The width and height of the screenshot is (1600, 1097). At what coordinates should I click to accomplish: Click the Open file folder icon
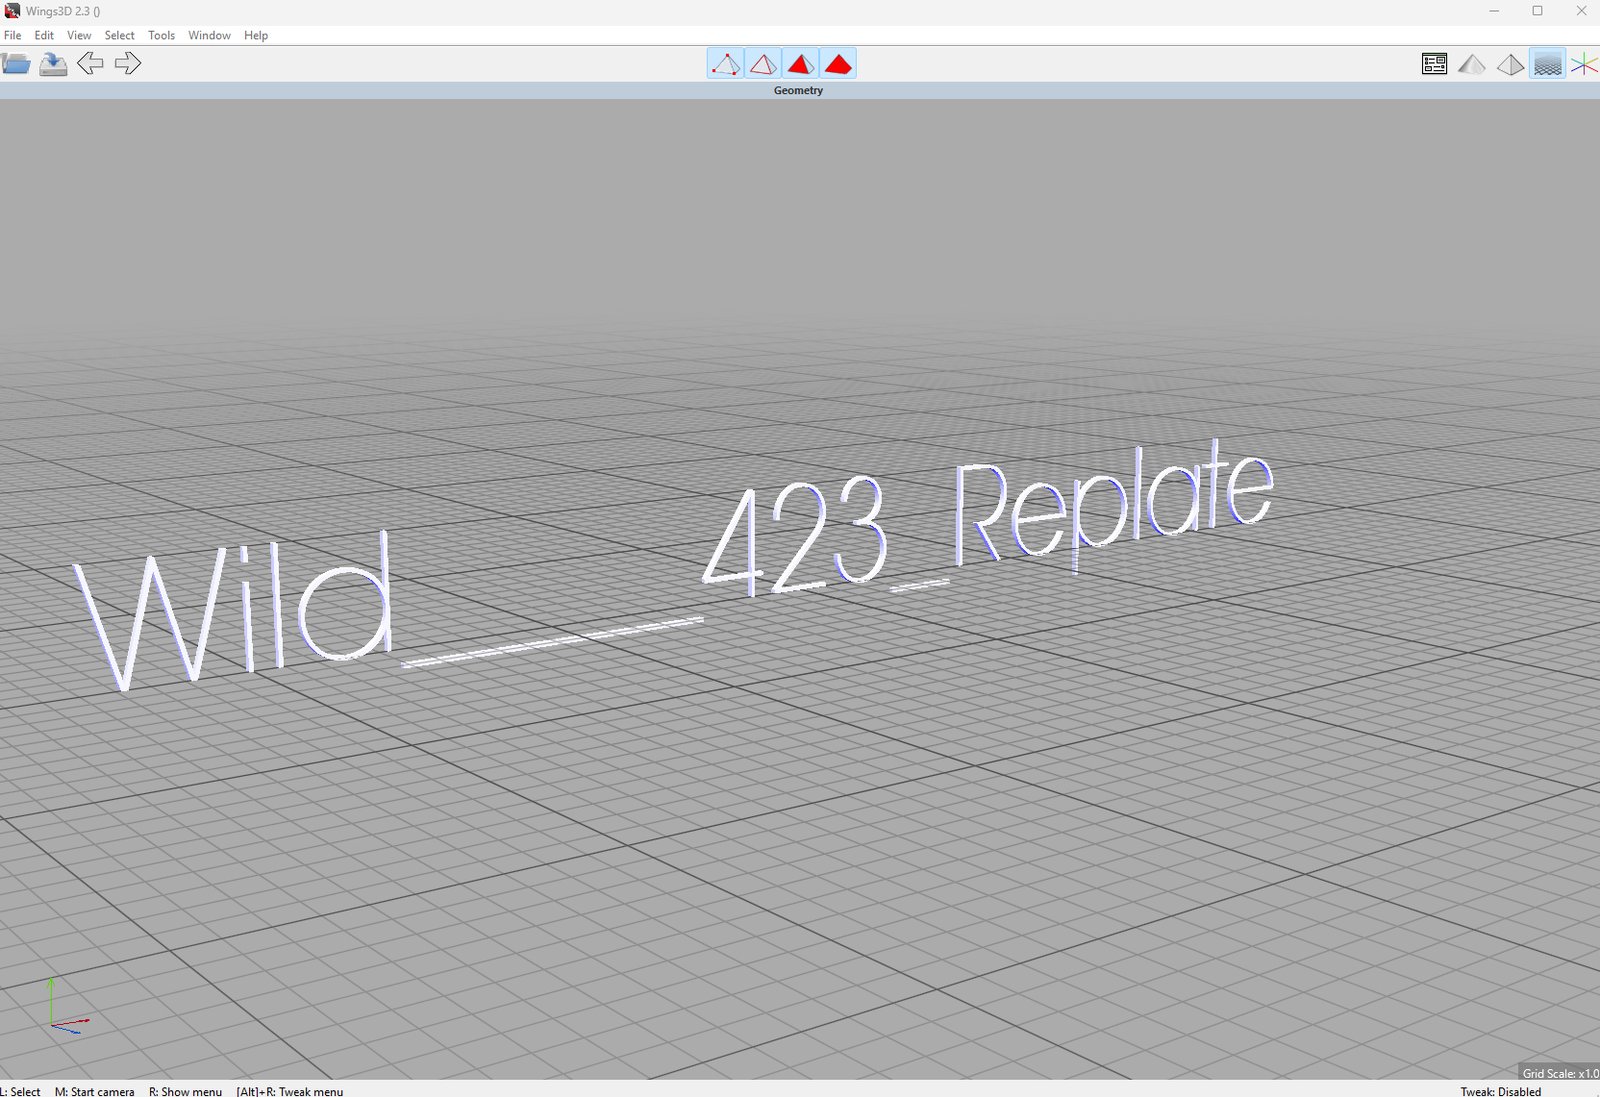(16, 64)
